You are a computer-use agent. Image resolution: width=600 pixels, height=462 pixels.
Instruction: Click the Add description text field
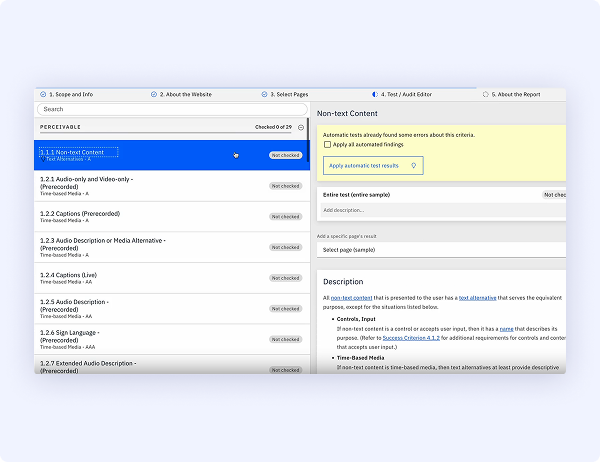pyautogui.click(x=440, y=210)
